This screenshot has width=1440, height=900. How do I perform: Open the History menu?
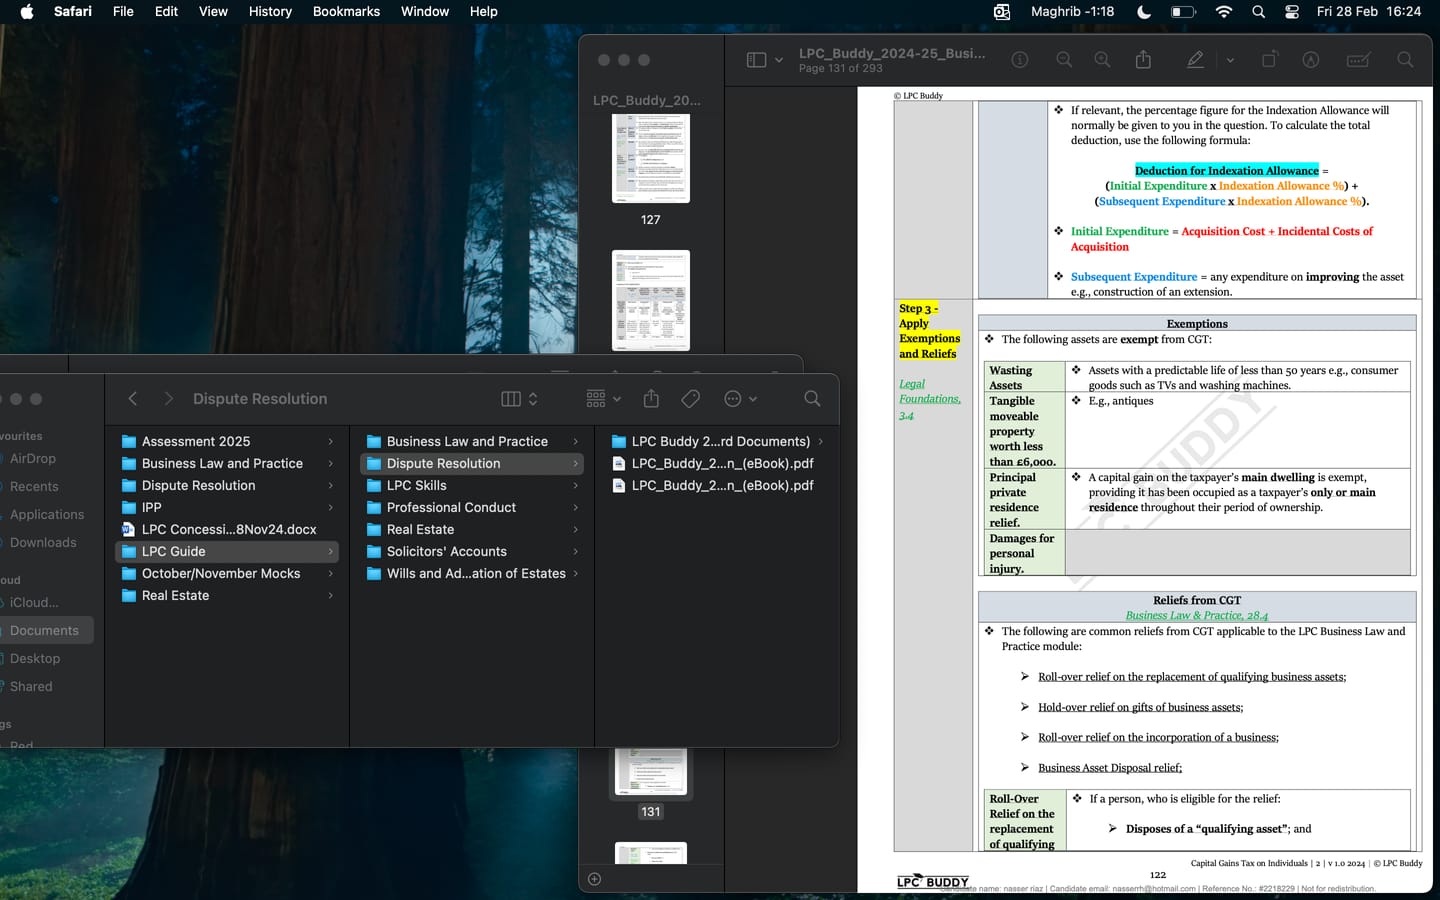(270, 12)
